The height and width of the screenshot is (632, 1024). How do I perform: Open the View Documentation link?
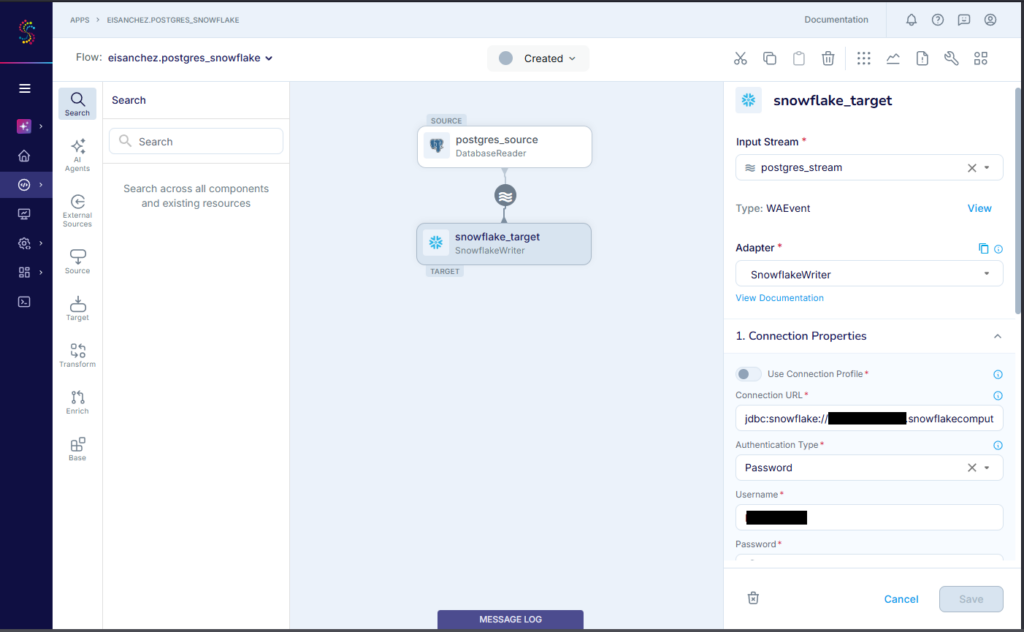(x=779, y=298)
